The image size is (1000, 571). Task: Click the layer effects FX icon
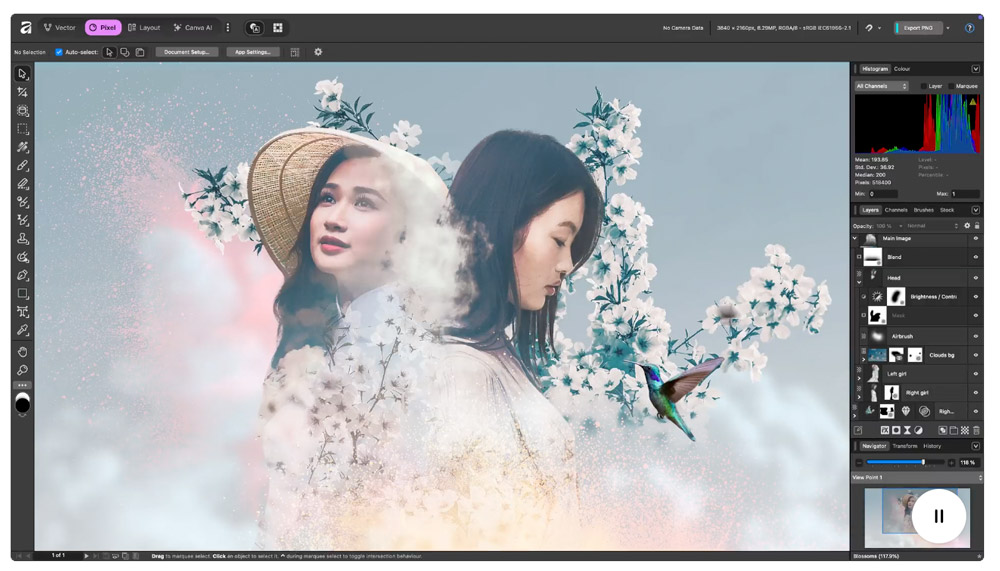tap(885, 430)
